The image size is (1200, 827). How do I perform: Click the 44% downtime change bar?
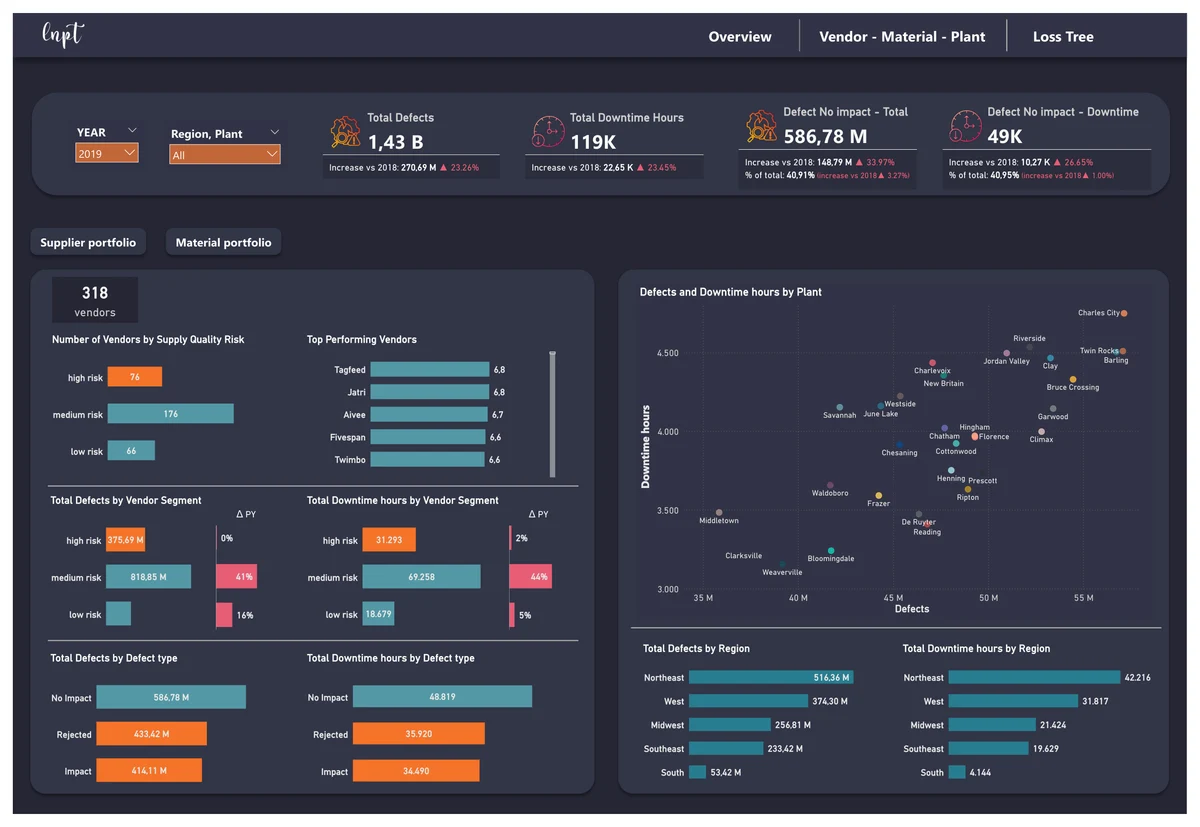(530, 577)
